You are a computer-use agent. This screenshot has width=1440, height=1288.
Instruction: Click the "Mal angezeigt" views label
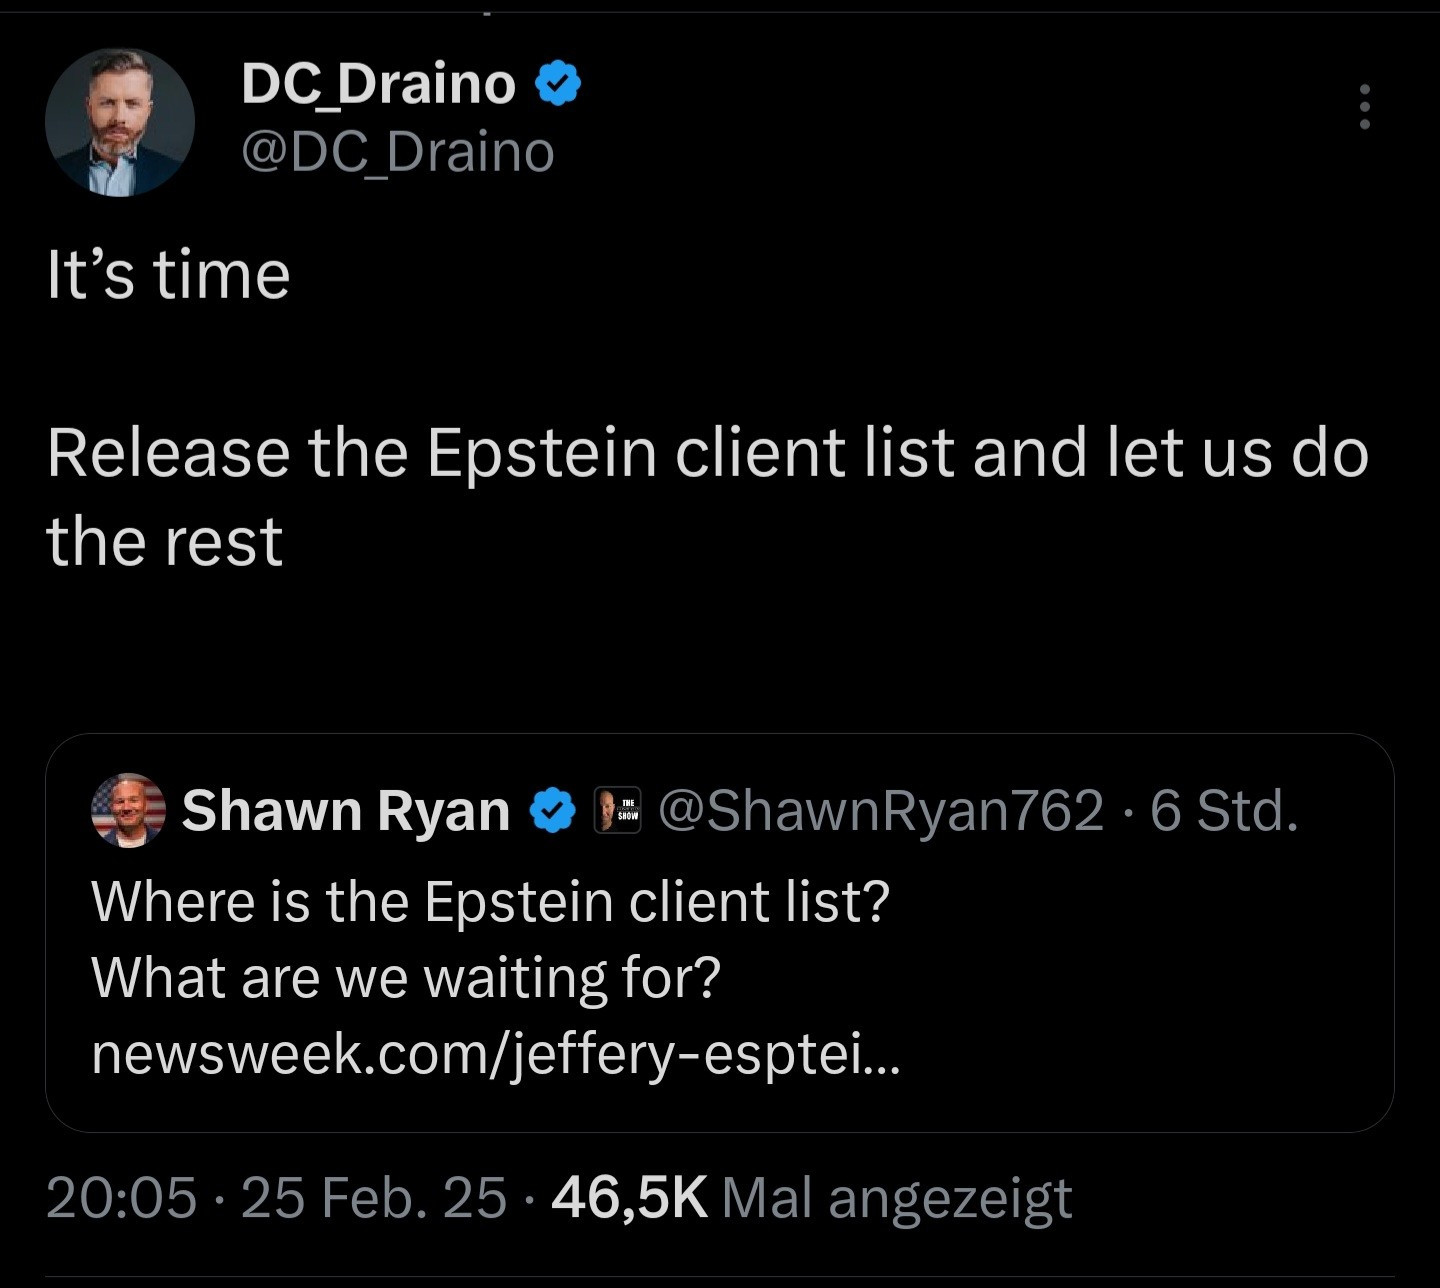pos(896,1198)
